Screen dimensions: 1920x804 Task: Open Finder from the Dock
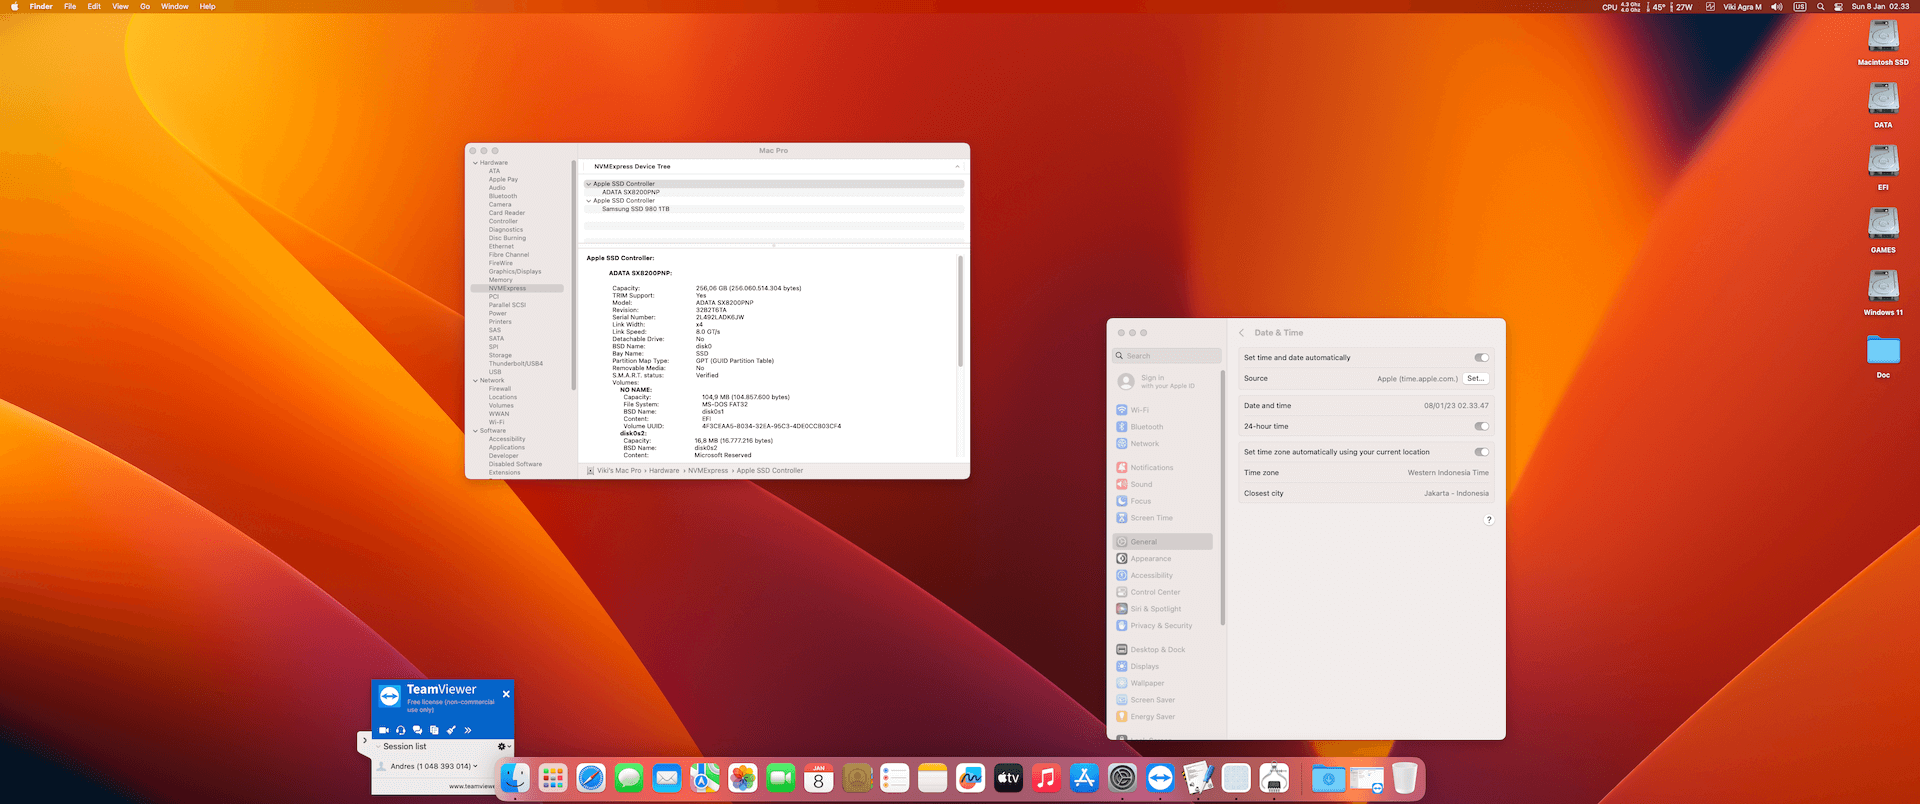click(x=515, y=778)
